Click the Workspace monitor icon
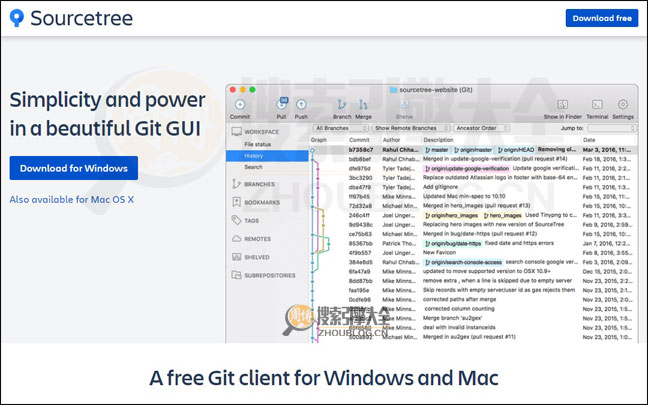The image size is (648, 405). coord(236,131)
